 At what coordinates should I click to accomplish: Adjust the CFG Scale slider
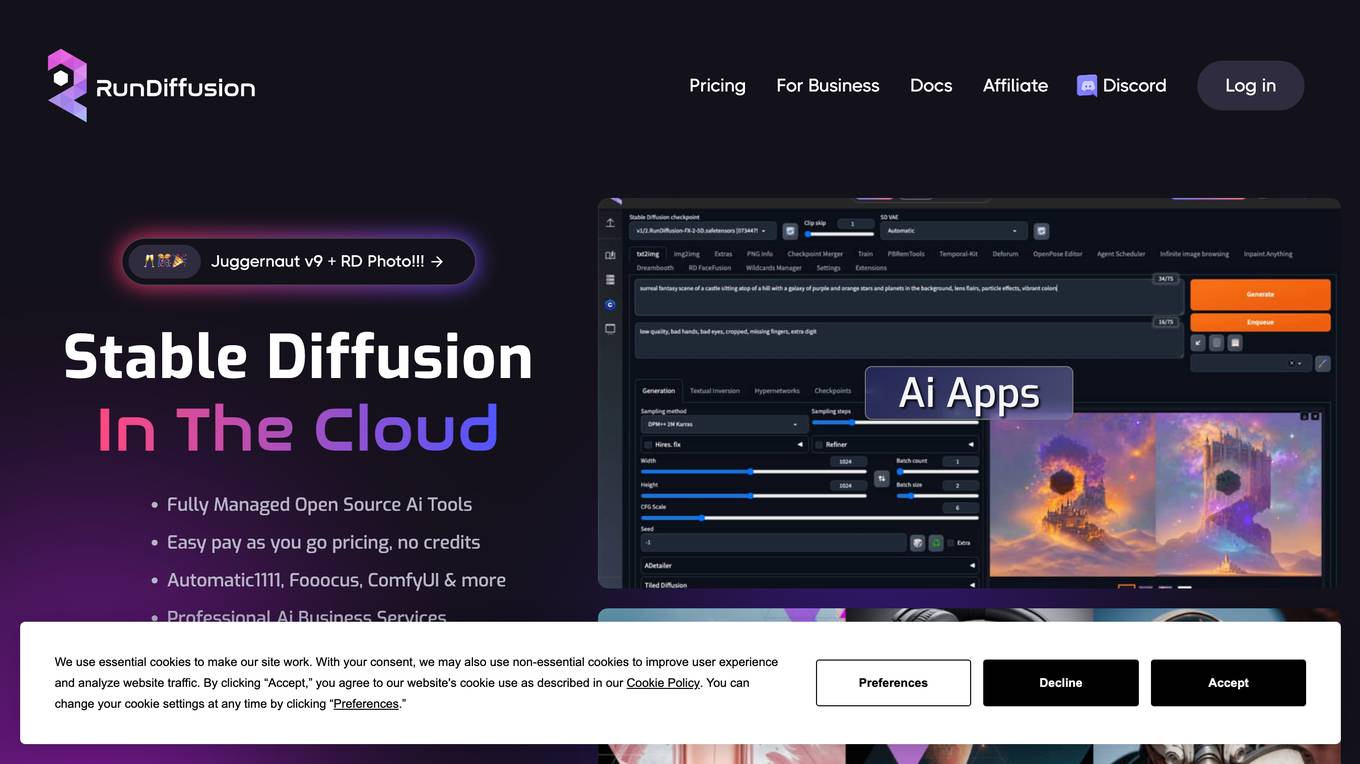pos(810,518)
